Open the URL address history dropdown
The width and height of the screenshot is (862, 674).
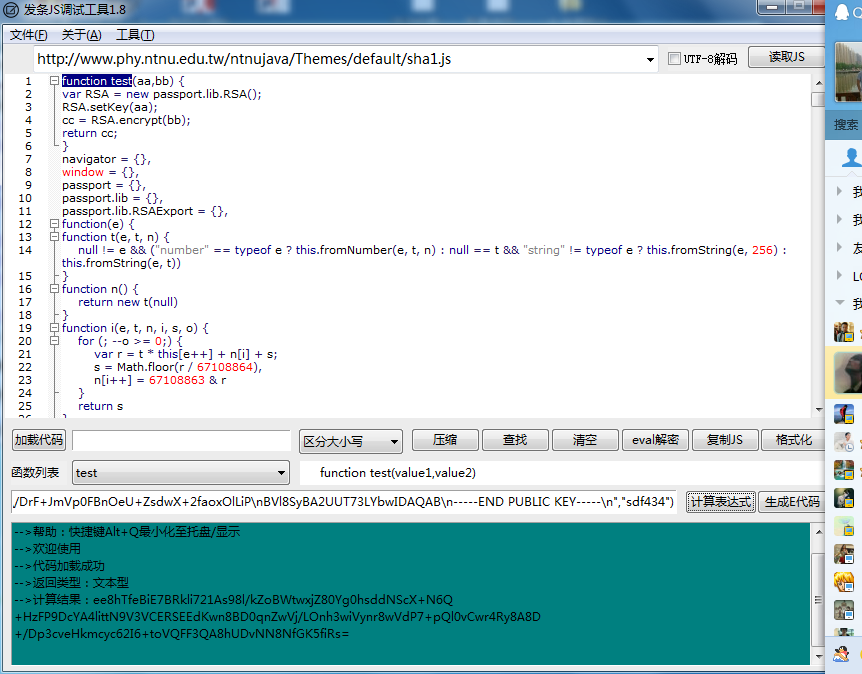point(649,57)
